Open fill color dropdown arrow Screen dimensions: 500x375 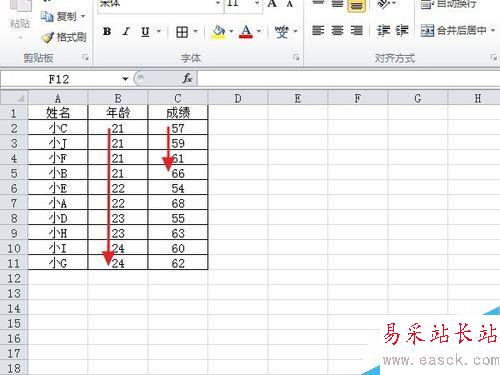pyautogui.click(x=231, y=32)
